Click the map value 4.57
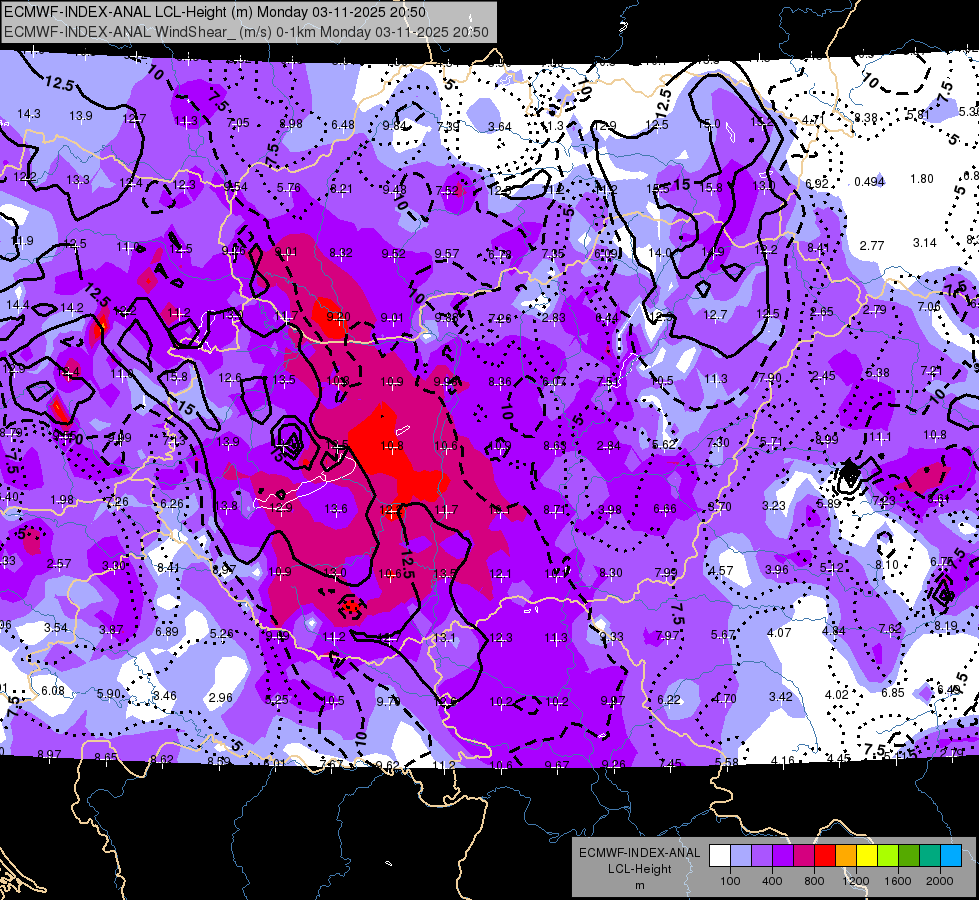Image resolution: width=979 pixels, height=900 pixels. point(721,571)
